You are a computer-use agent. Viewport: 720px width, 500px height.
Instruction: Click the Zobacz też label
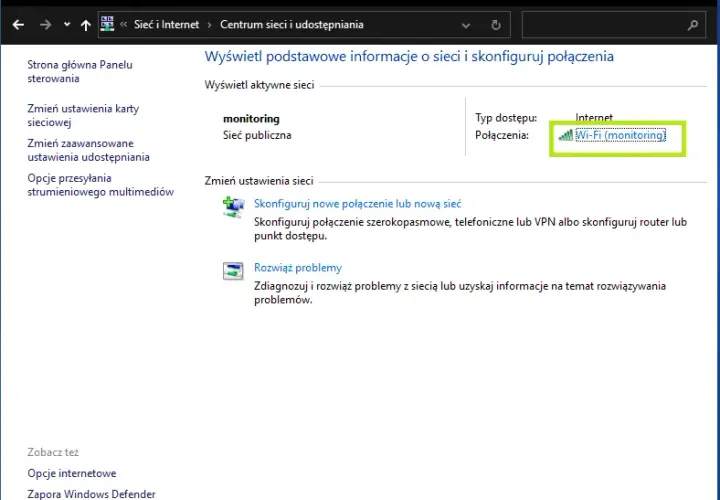53,452
